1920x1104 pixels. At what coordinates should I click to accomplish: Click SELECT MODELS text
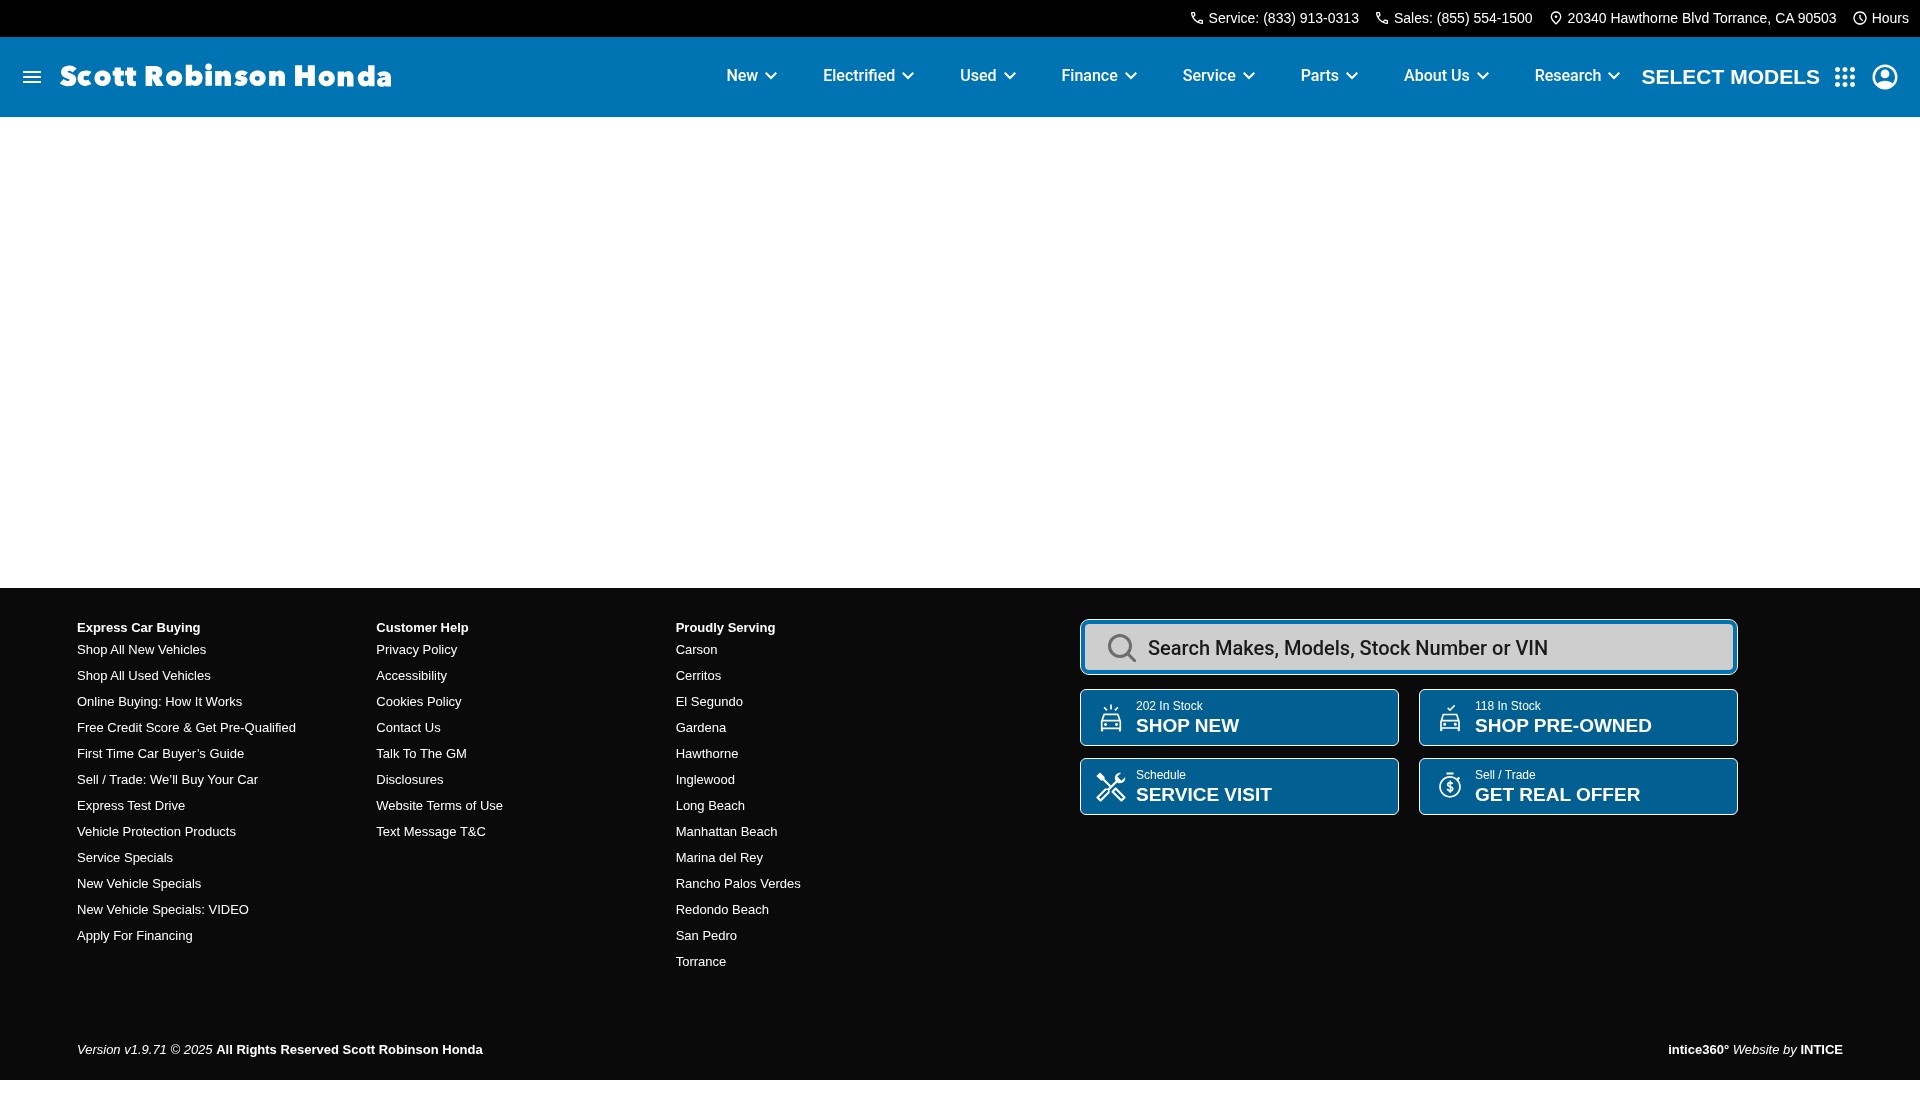coord(1730,77)
